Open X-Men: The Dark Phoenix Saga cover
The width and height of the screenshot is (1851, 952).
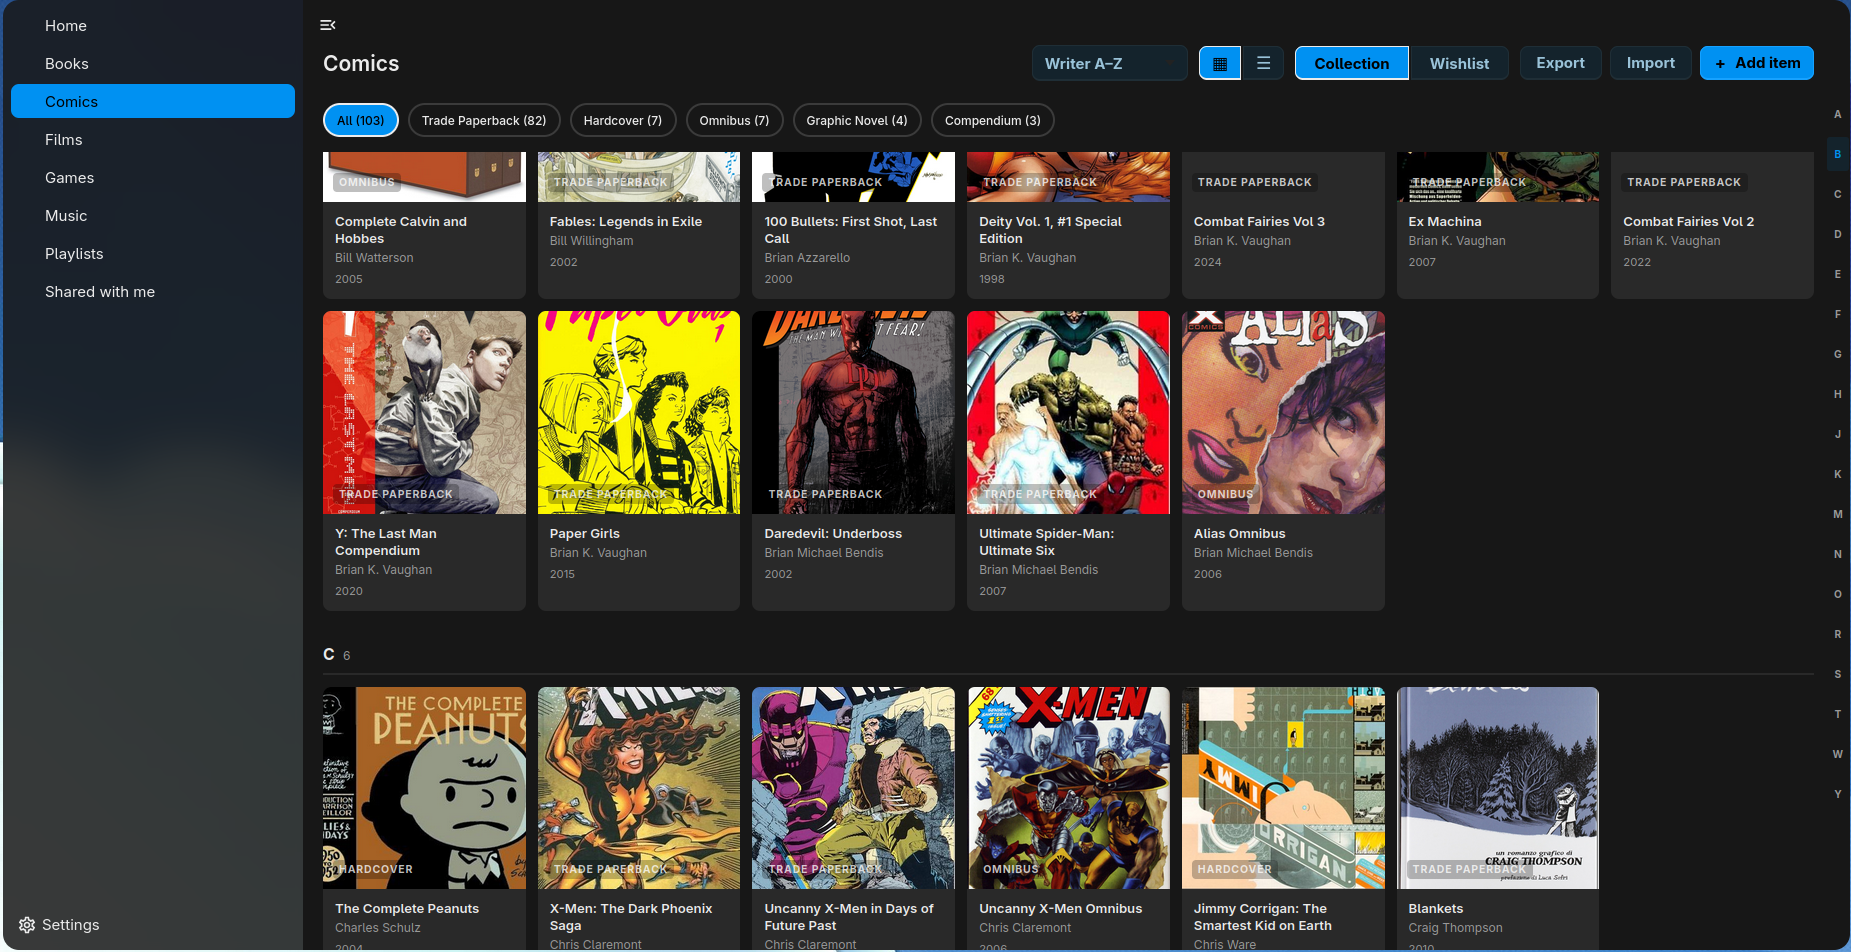point(639,788)
